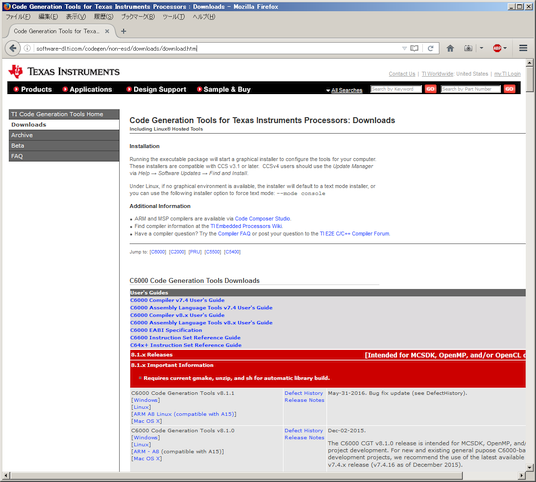536x482 pixels.
Task: Open TI Embedded Processors Wiki link
Action: 246,226
